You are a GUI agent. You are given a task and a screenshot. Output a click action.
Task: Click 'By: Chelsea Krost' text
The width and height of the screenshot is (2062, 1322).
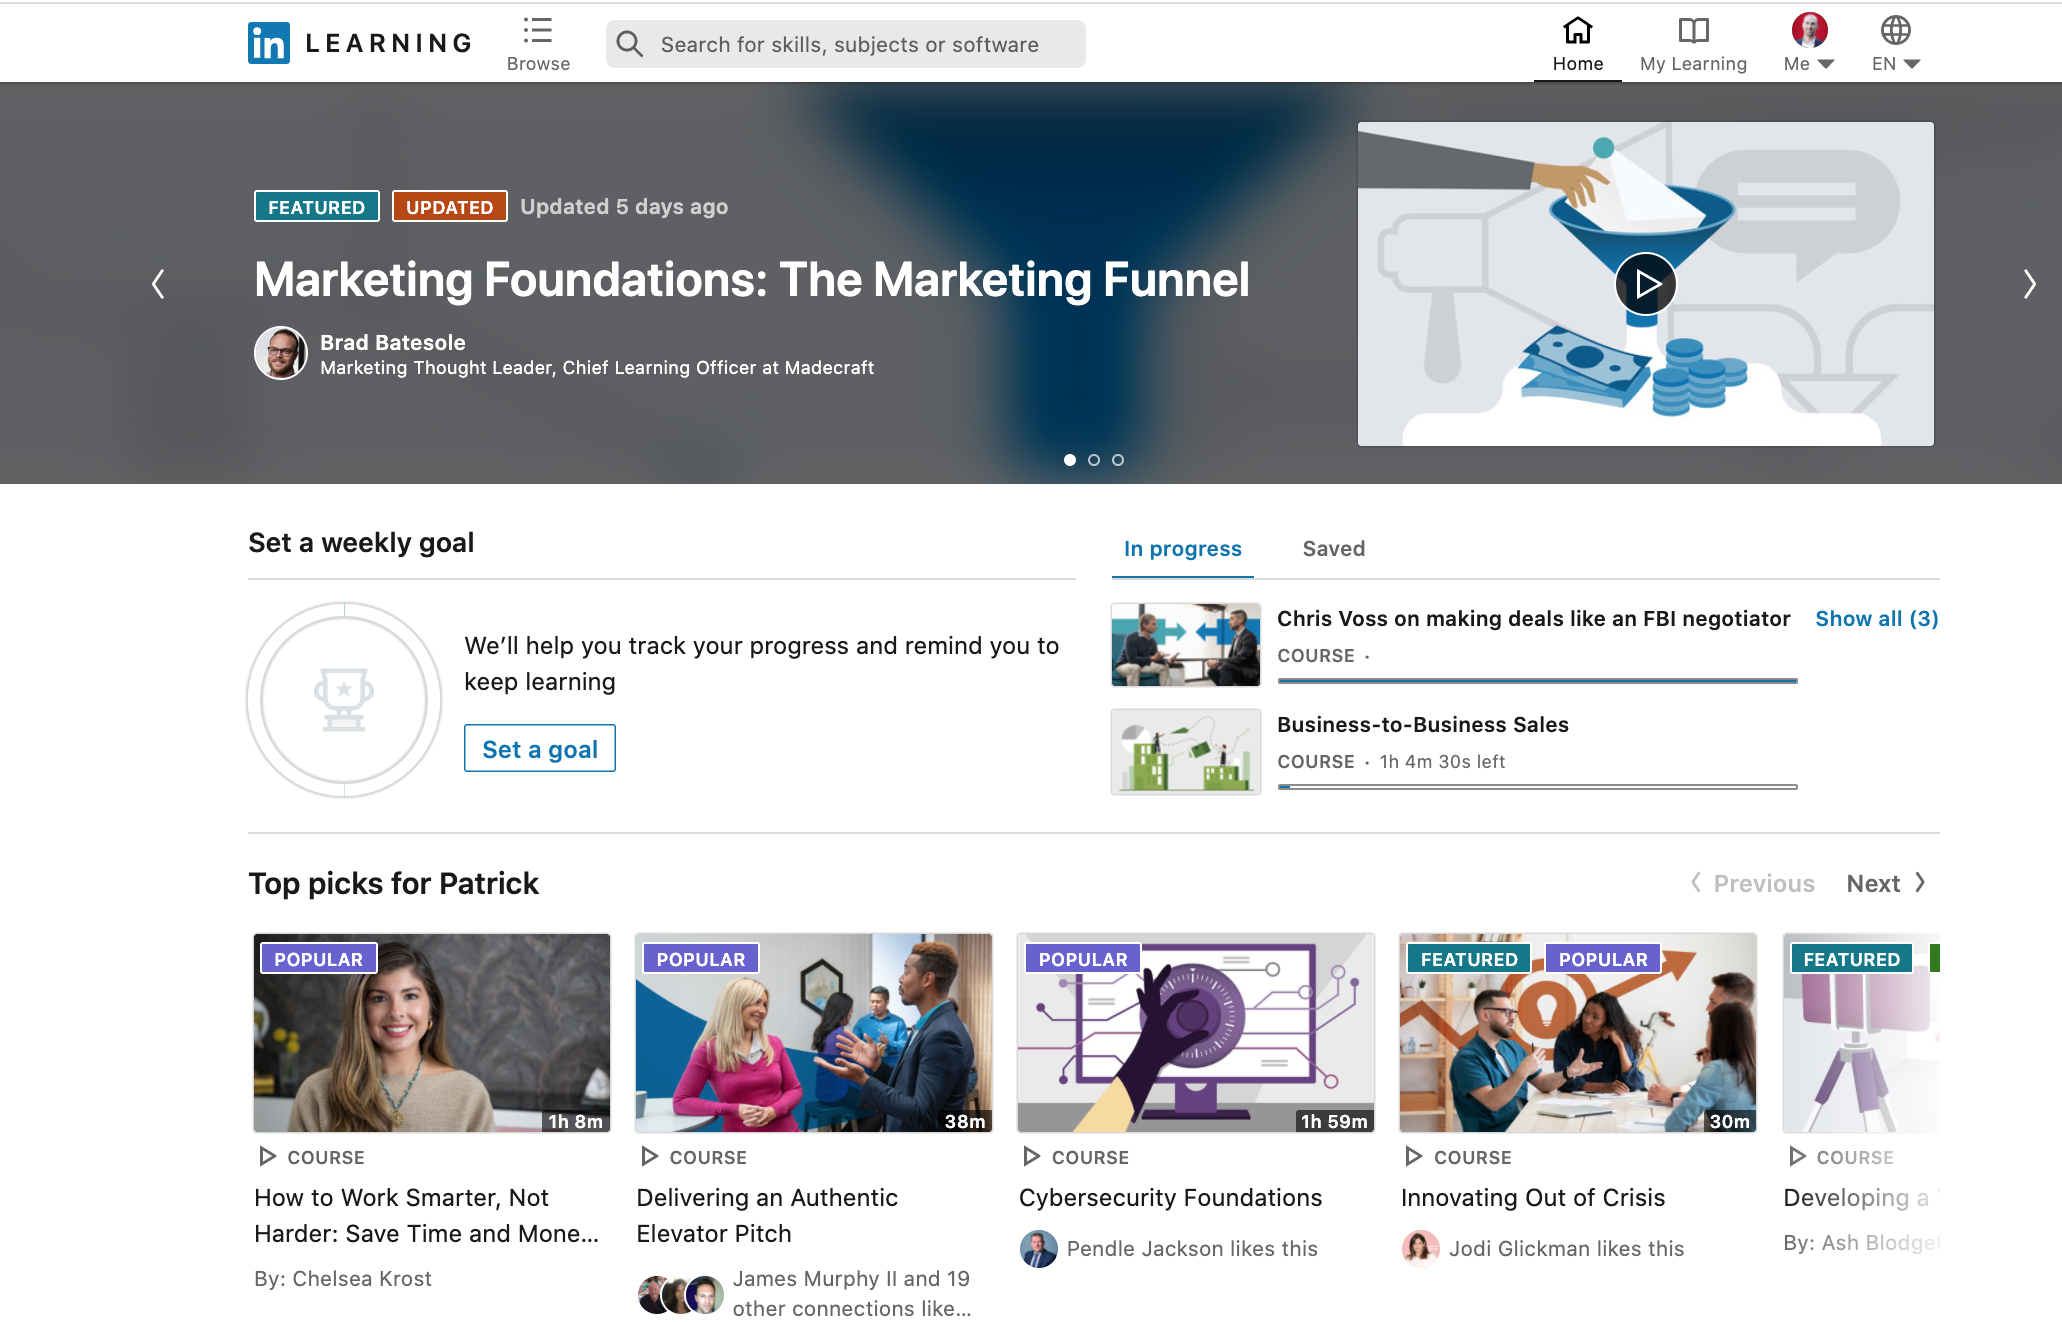[343, 1279]
